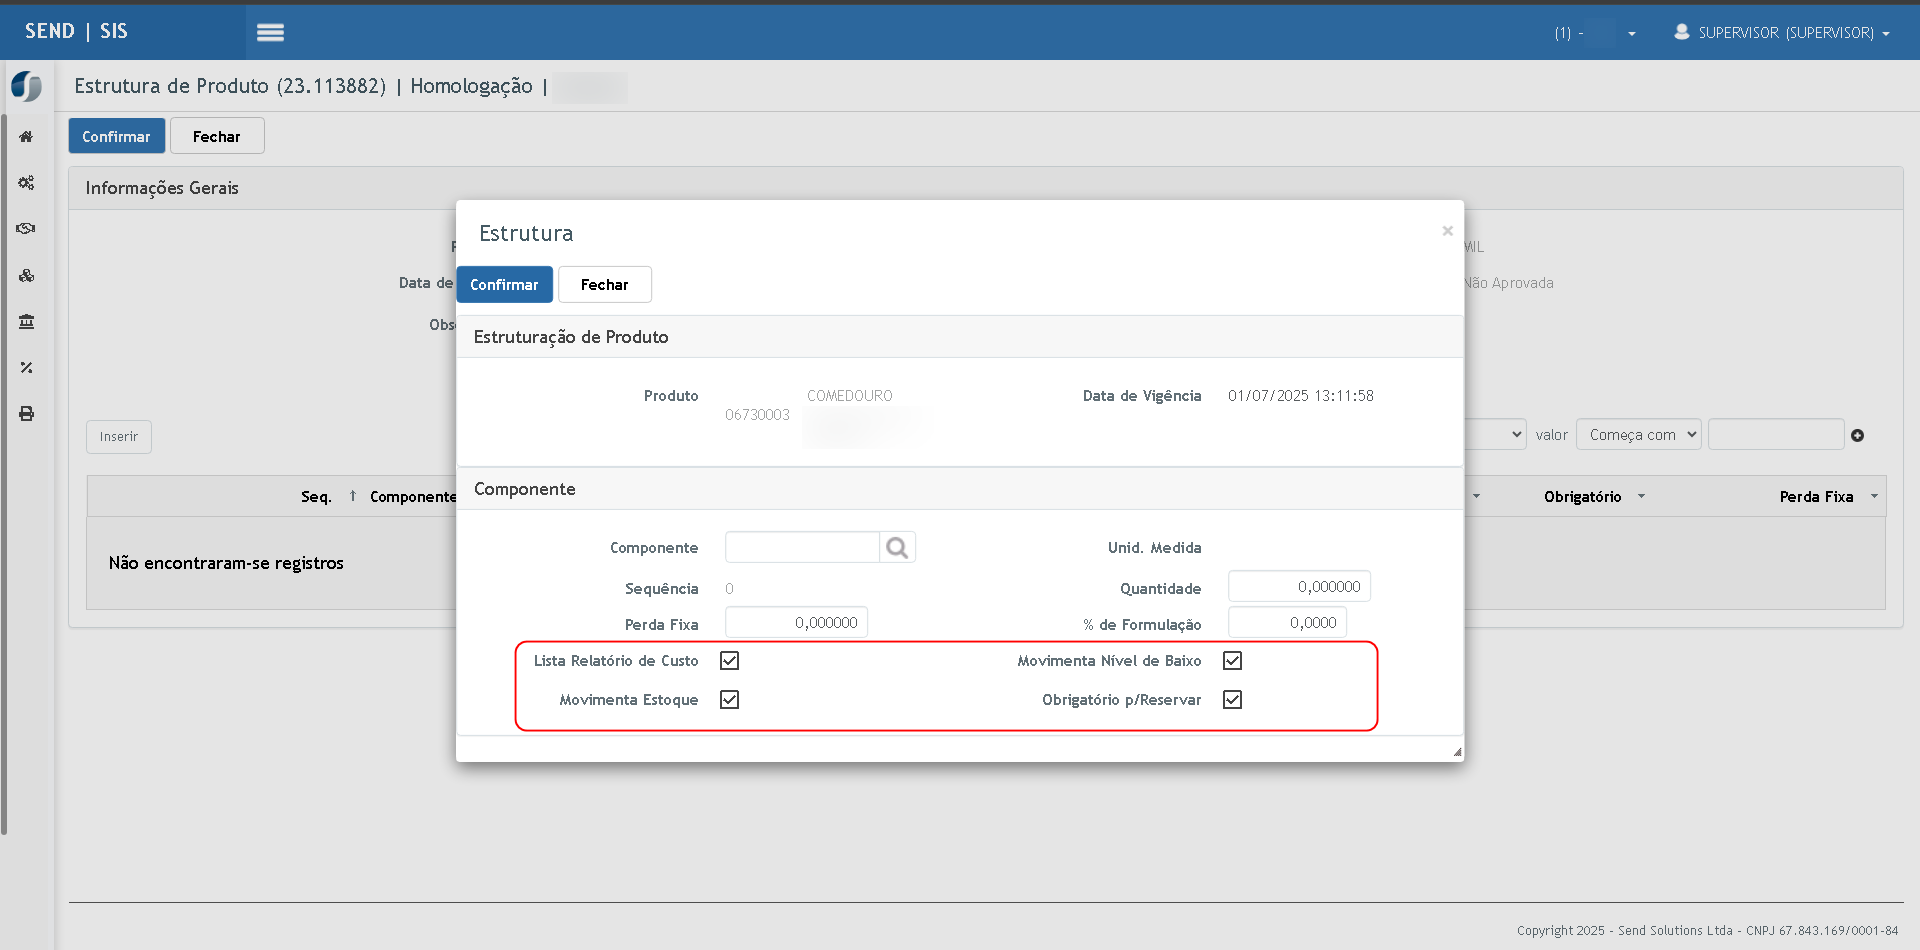The image size is (1920, 950).
Task: Open Obrigatório column dropdown arrow
Action: [x=1641, y=496]
